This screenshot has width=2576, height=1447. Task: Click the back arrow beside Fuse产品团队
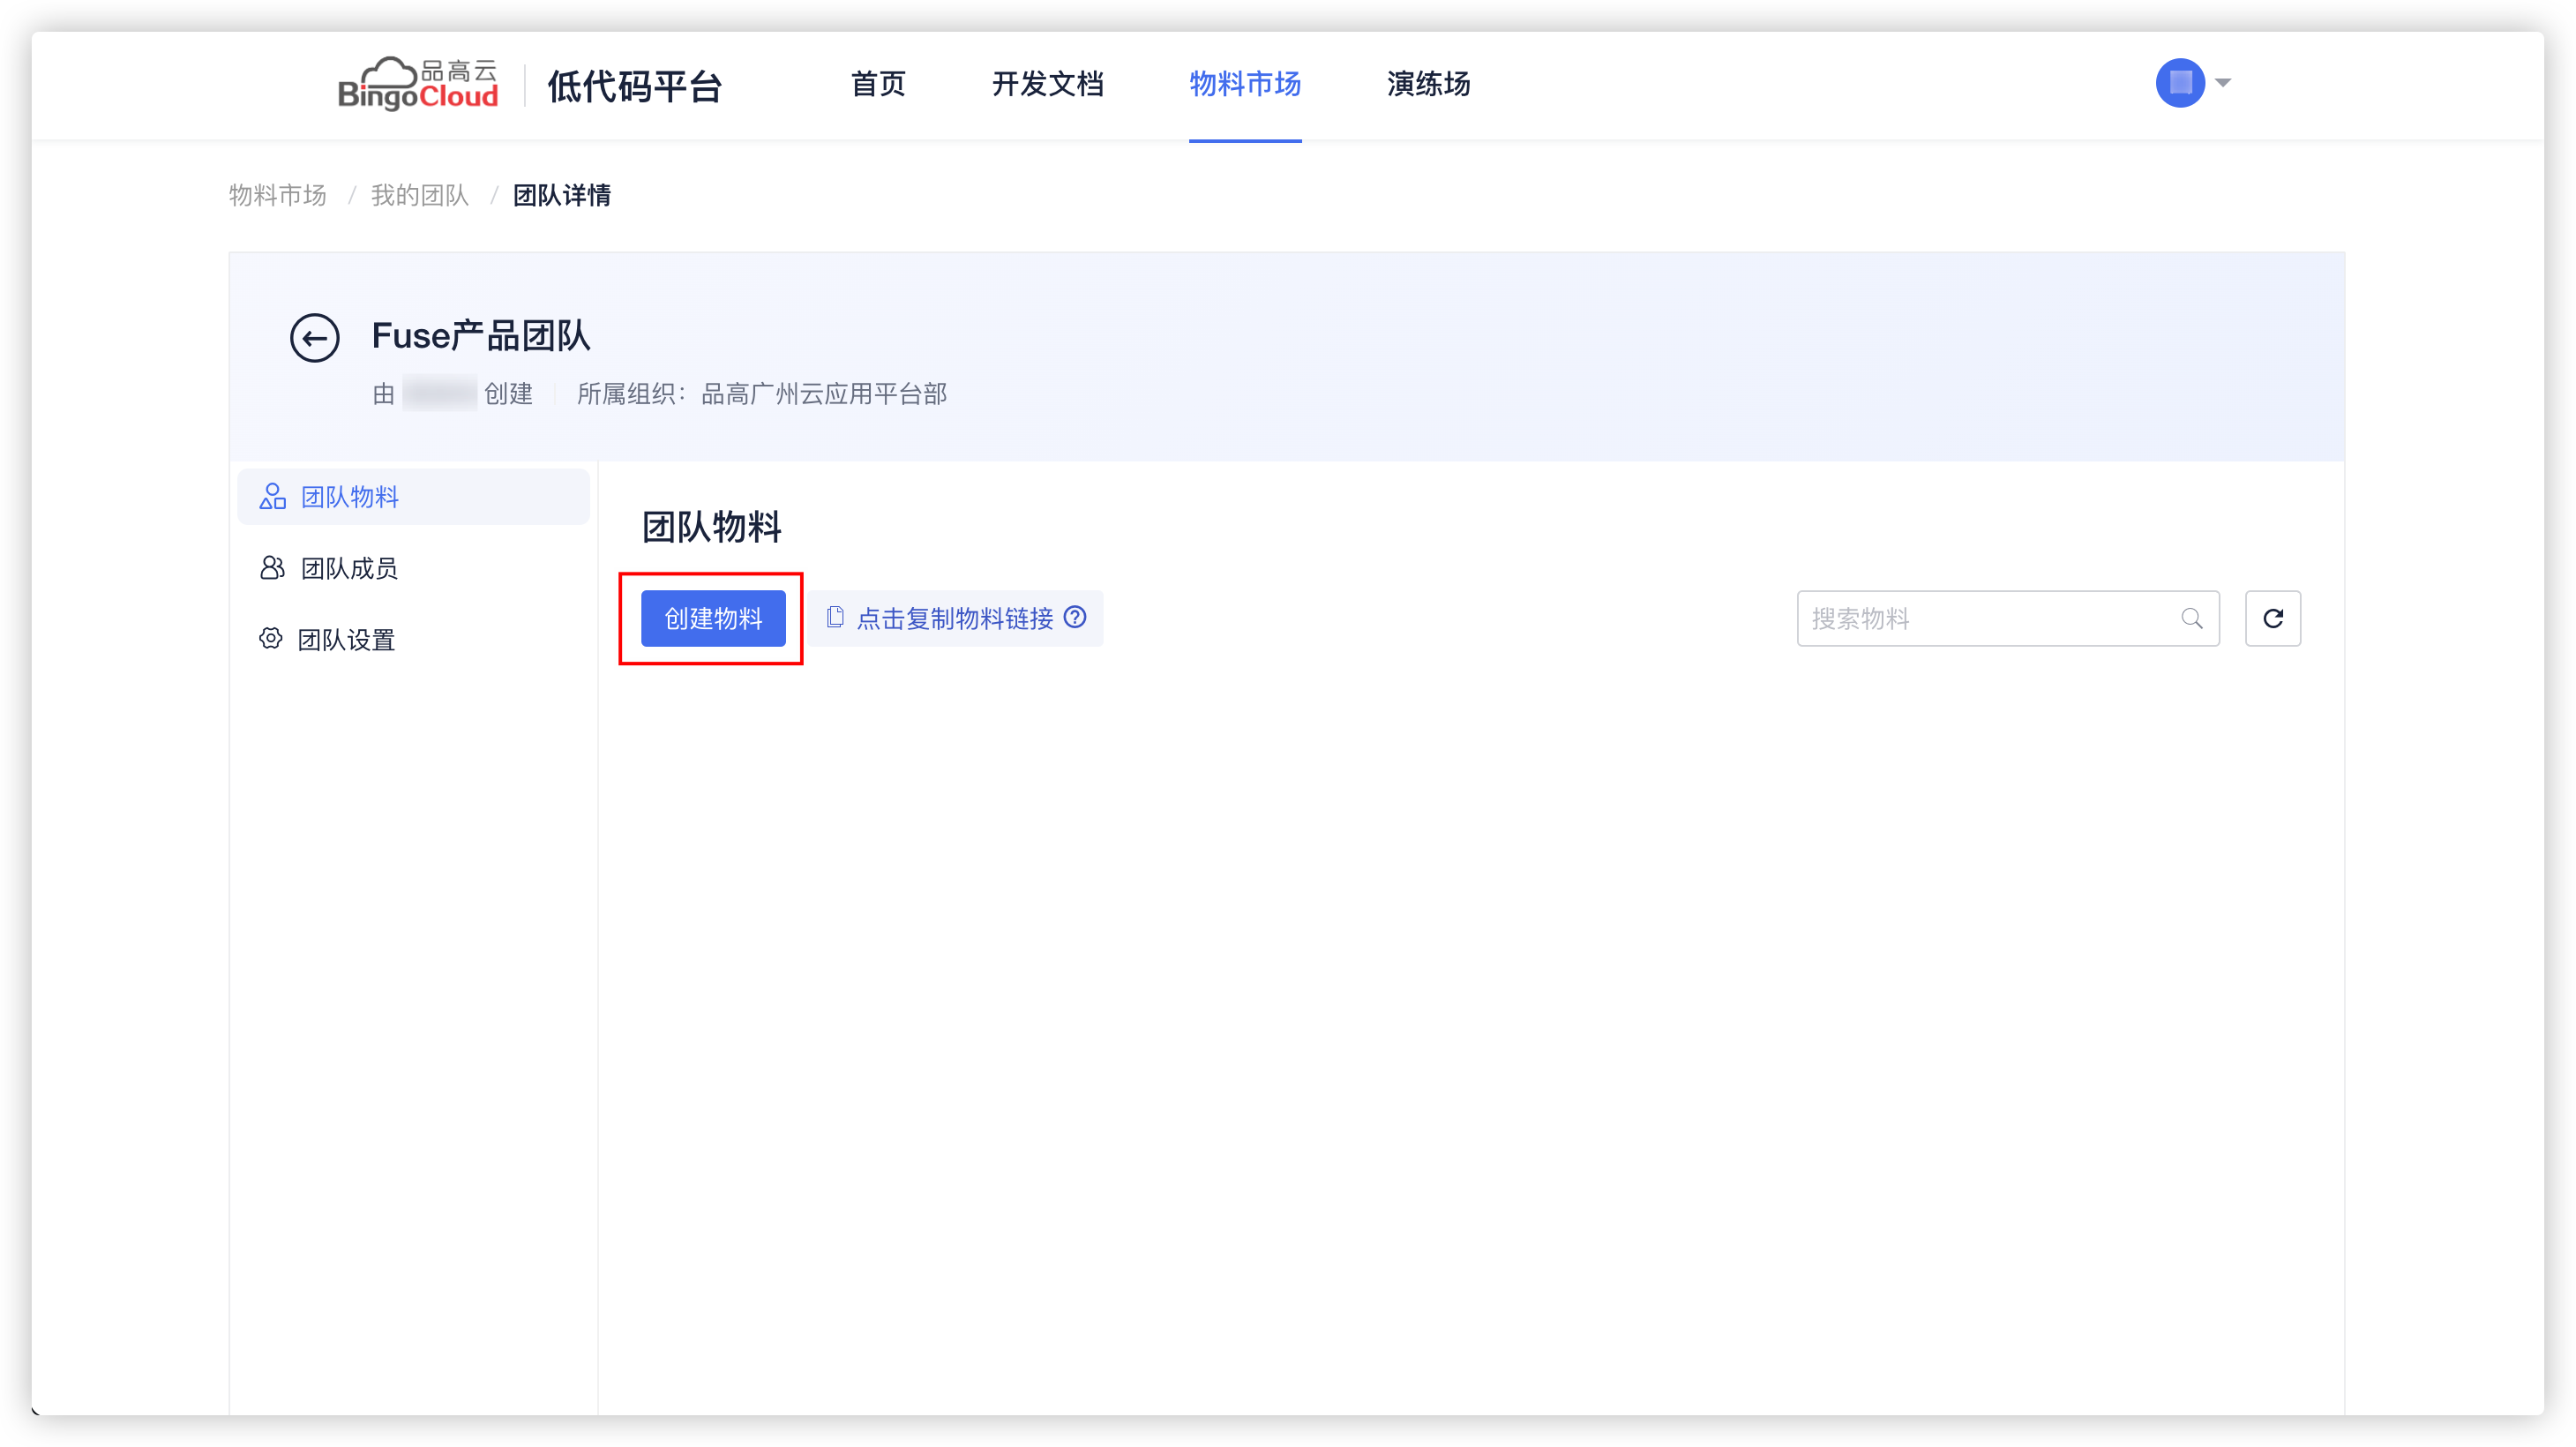[314, 338]
